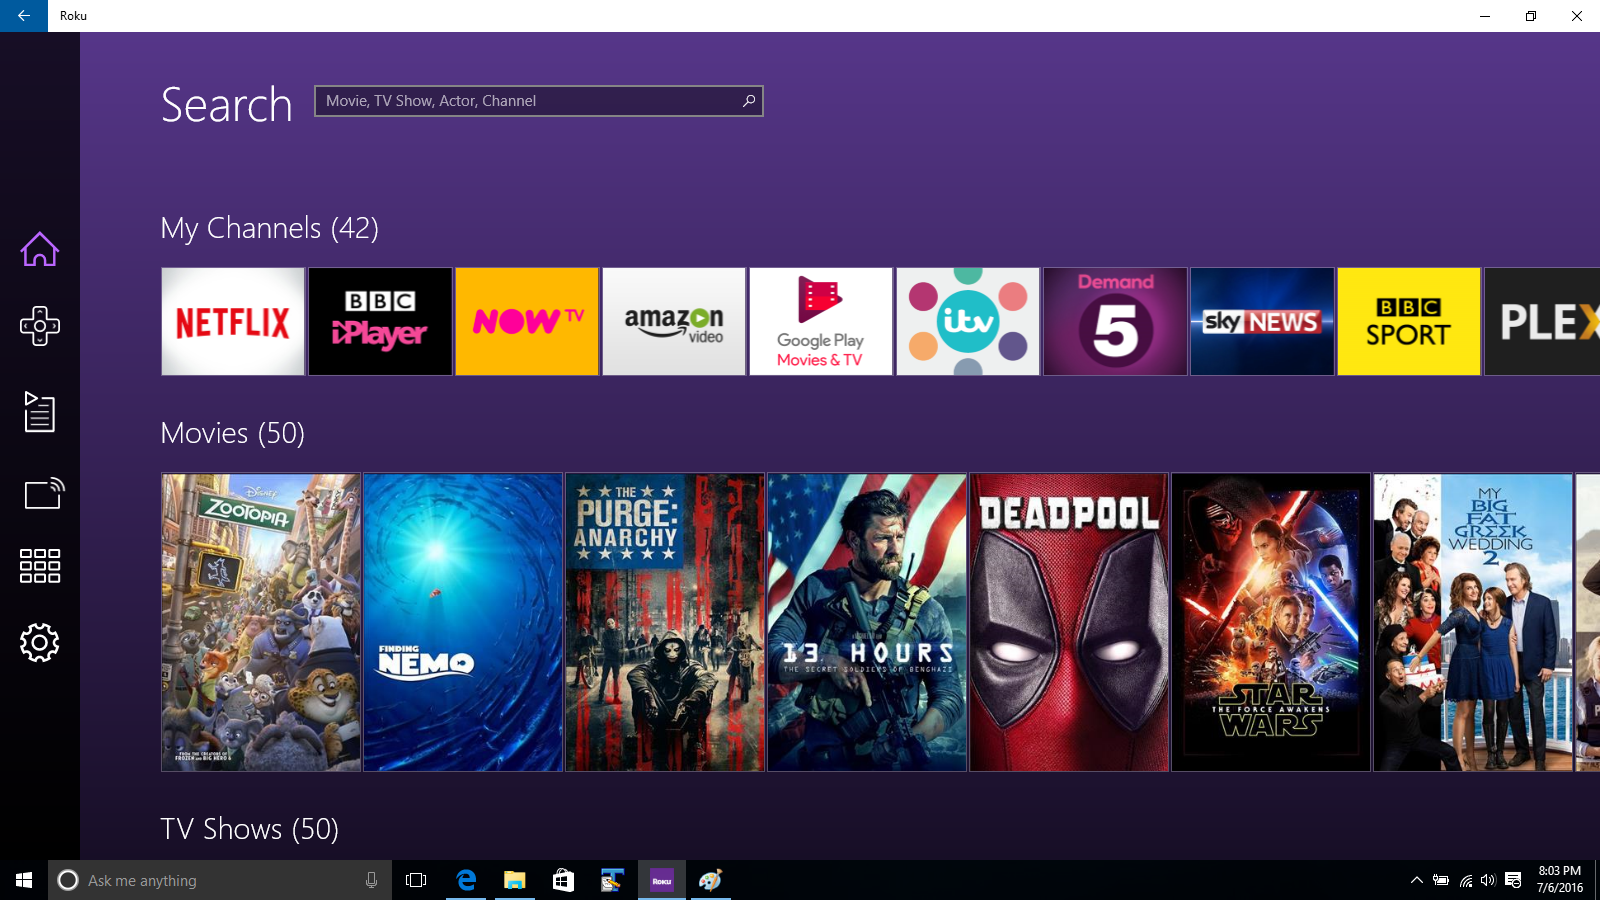Open Google Play Movies & TV channel

point(821,322)
